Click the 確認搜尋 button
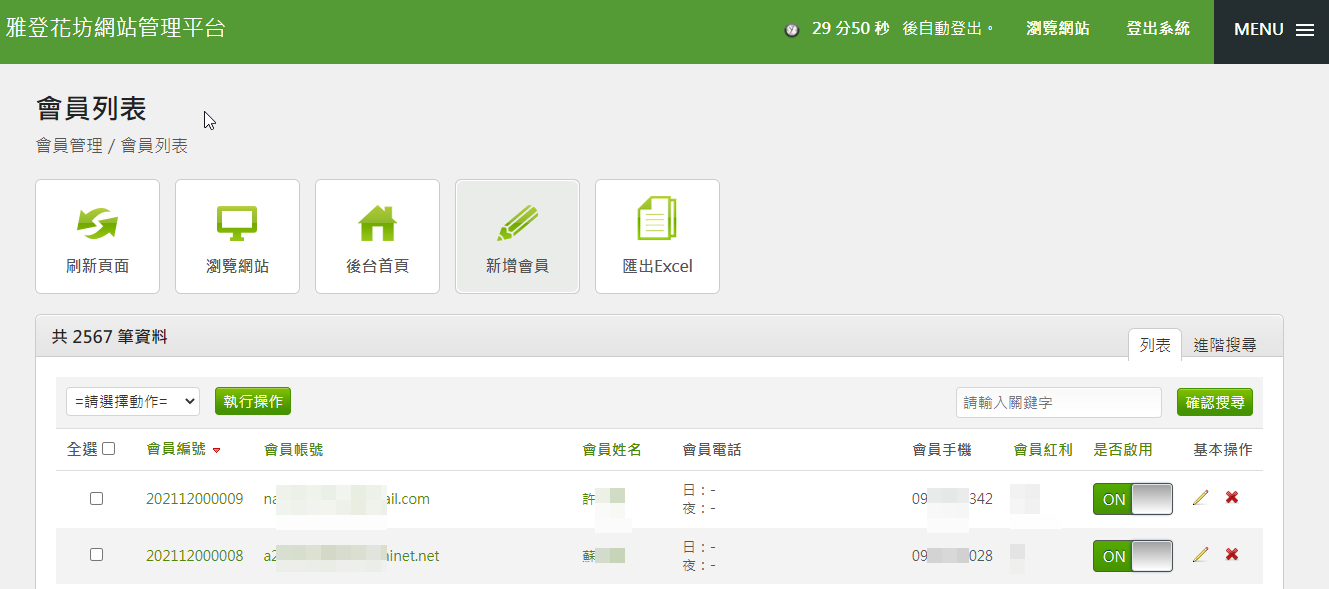The image size is (1329, 589). click(1215, 402)
